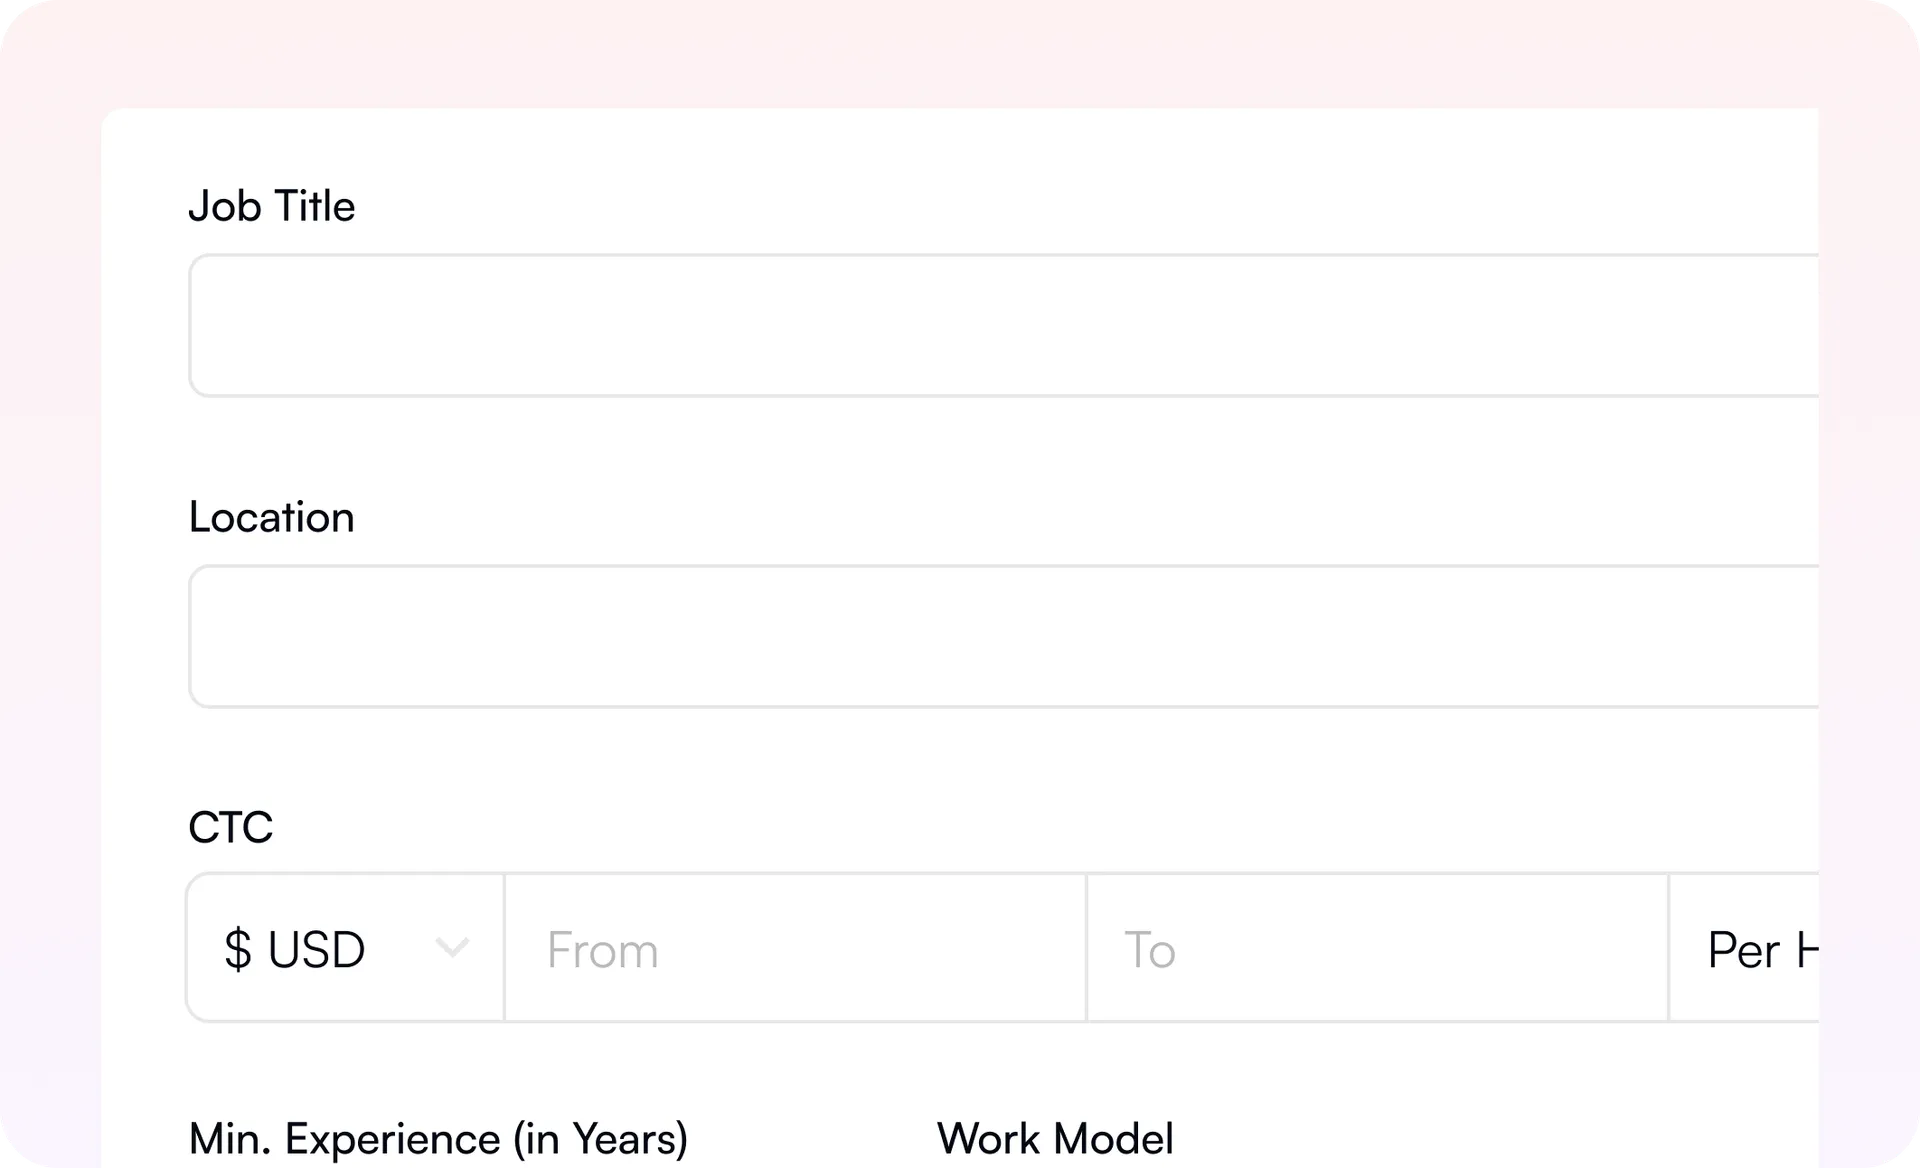1920x1168 pixels.
Task: Click the From salary field
Action: tap(796, 948)
